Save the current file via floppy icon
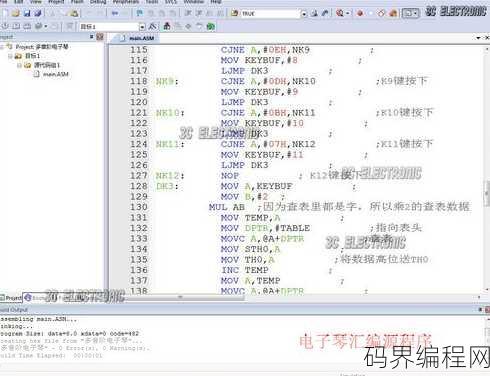This screenshot has height=376, width=490. tap(27, 13)
